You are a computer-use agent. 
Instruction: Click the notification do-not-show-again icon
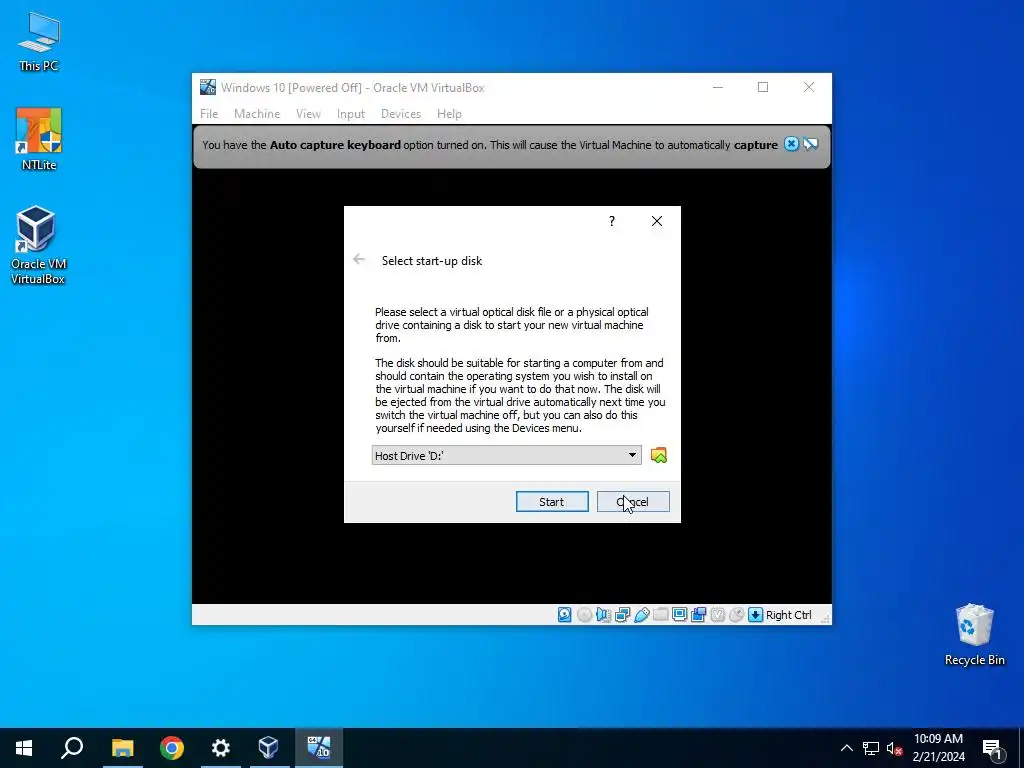810,144
